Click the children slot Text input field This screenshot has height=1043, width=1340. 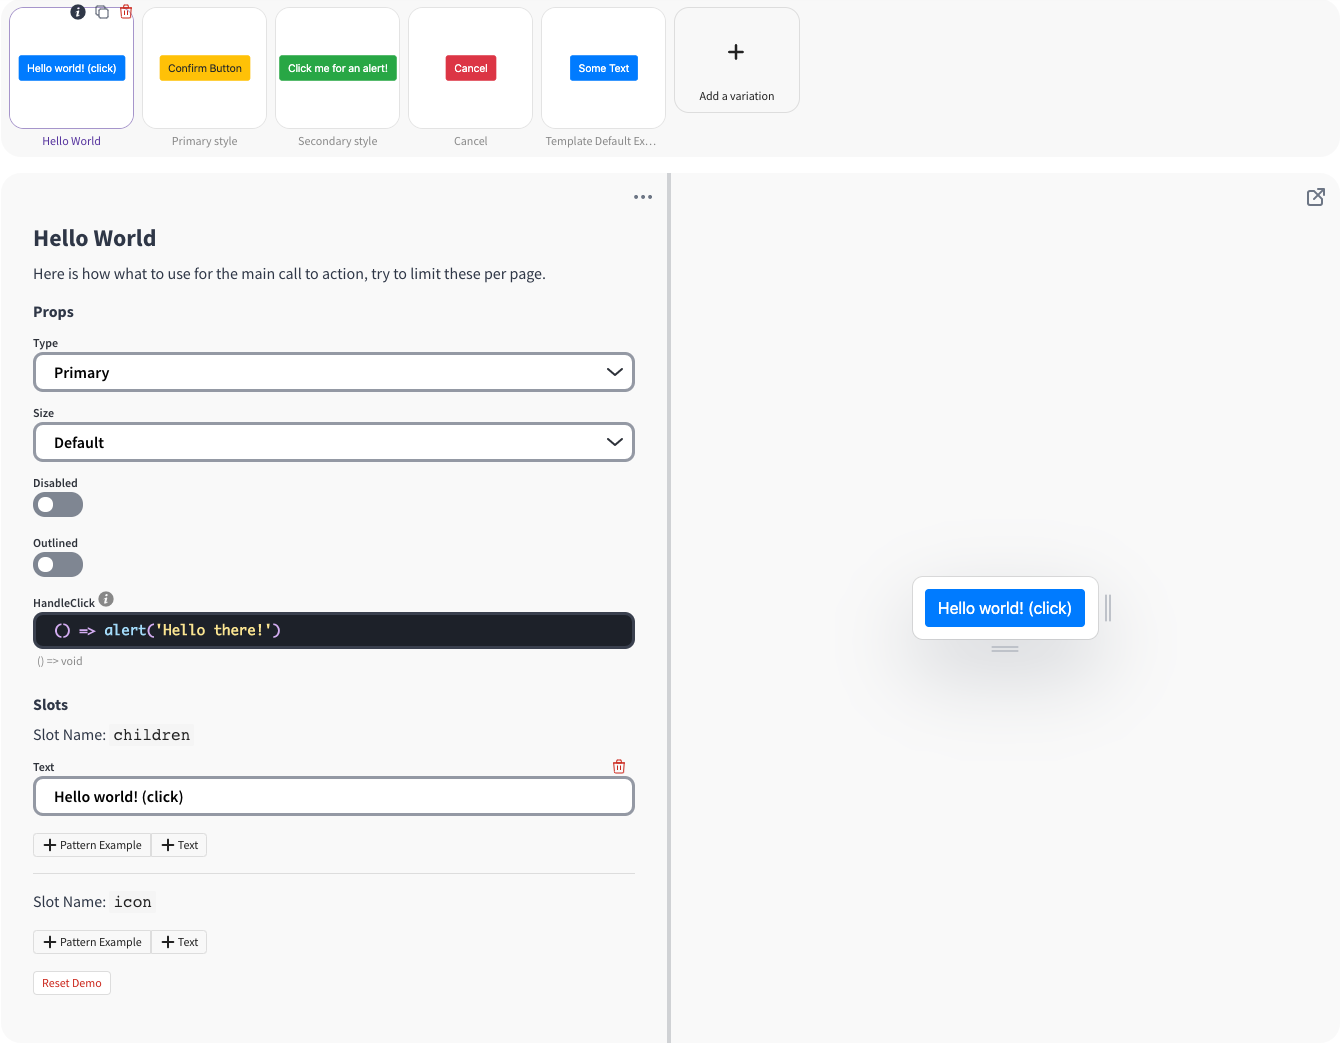[x=334, y=796]
